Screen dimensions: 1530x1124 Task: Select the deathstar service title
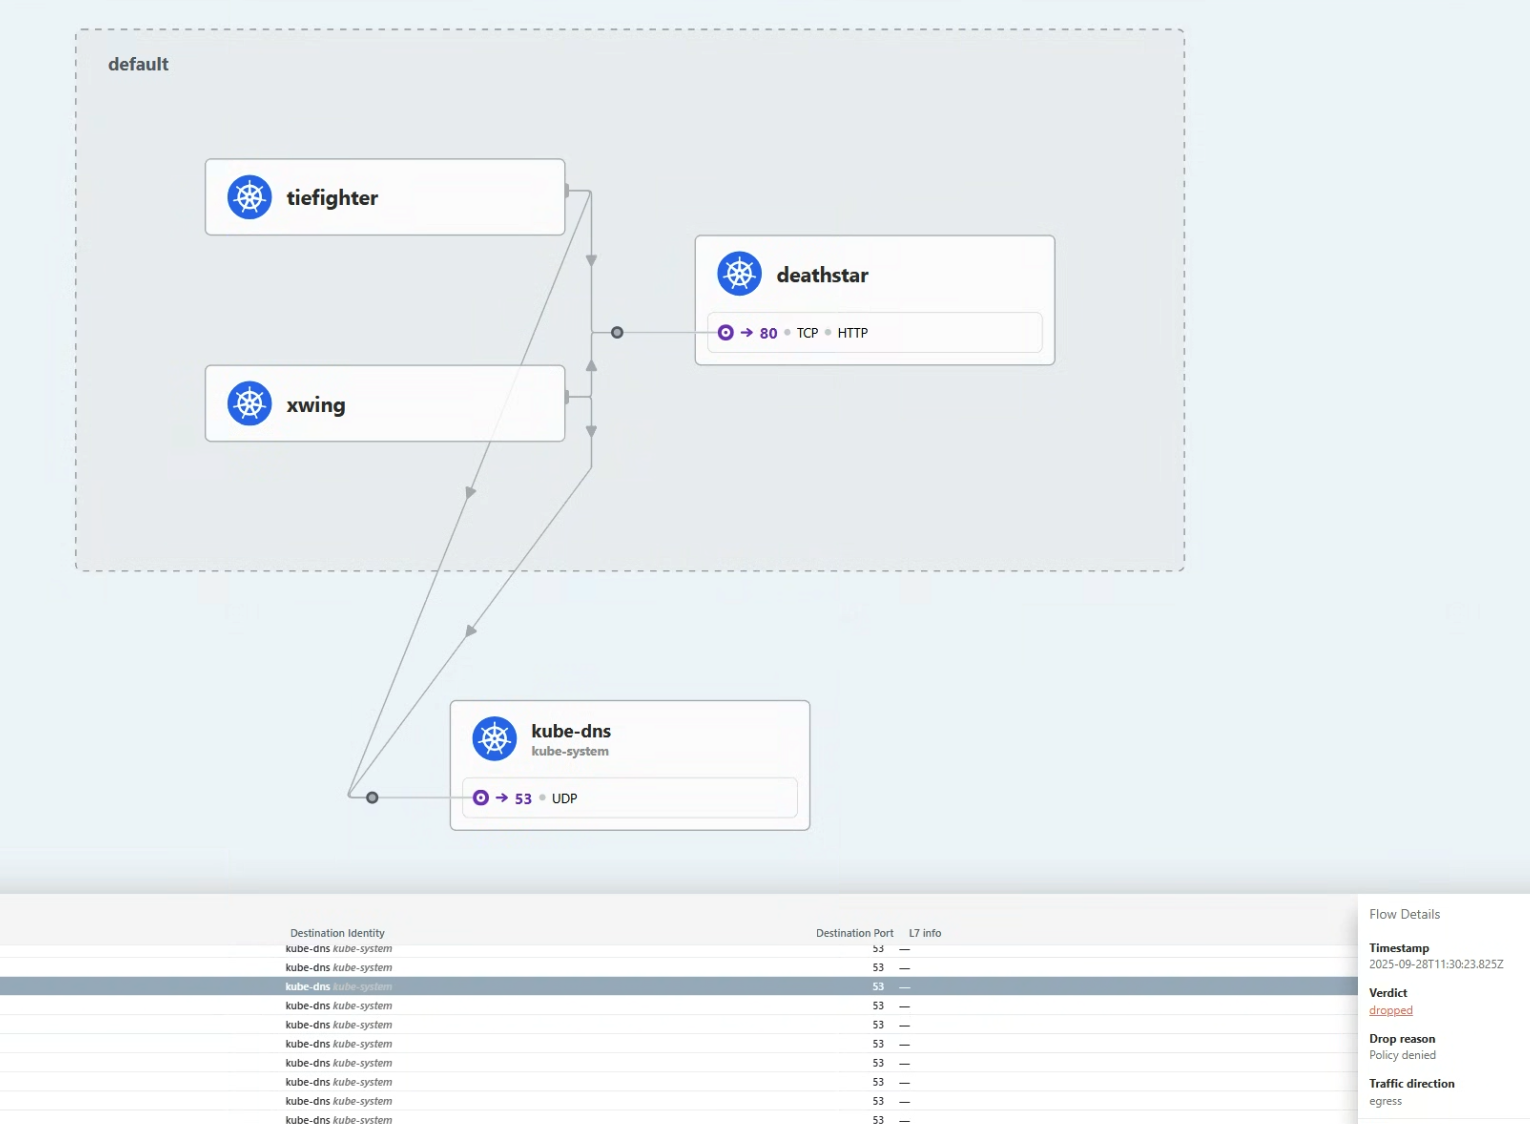point(822,275)
